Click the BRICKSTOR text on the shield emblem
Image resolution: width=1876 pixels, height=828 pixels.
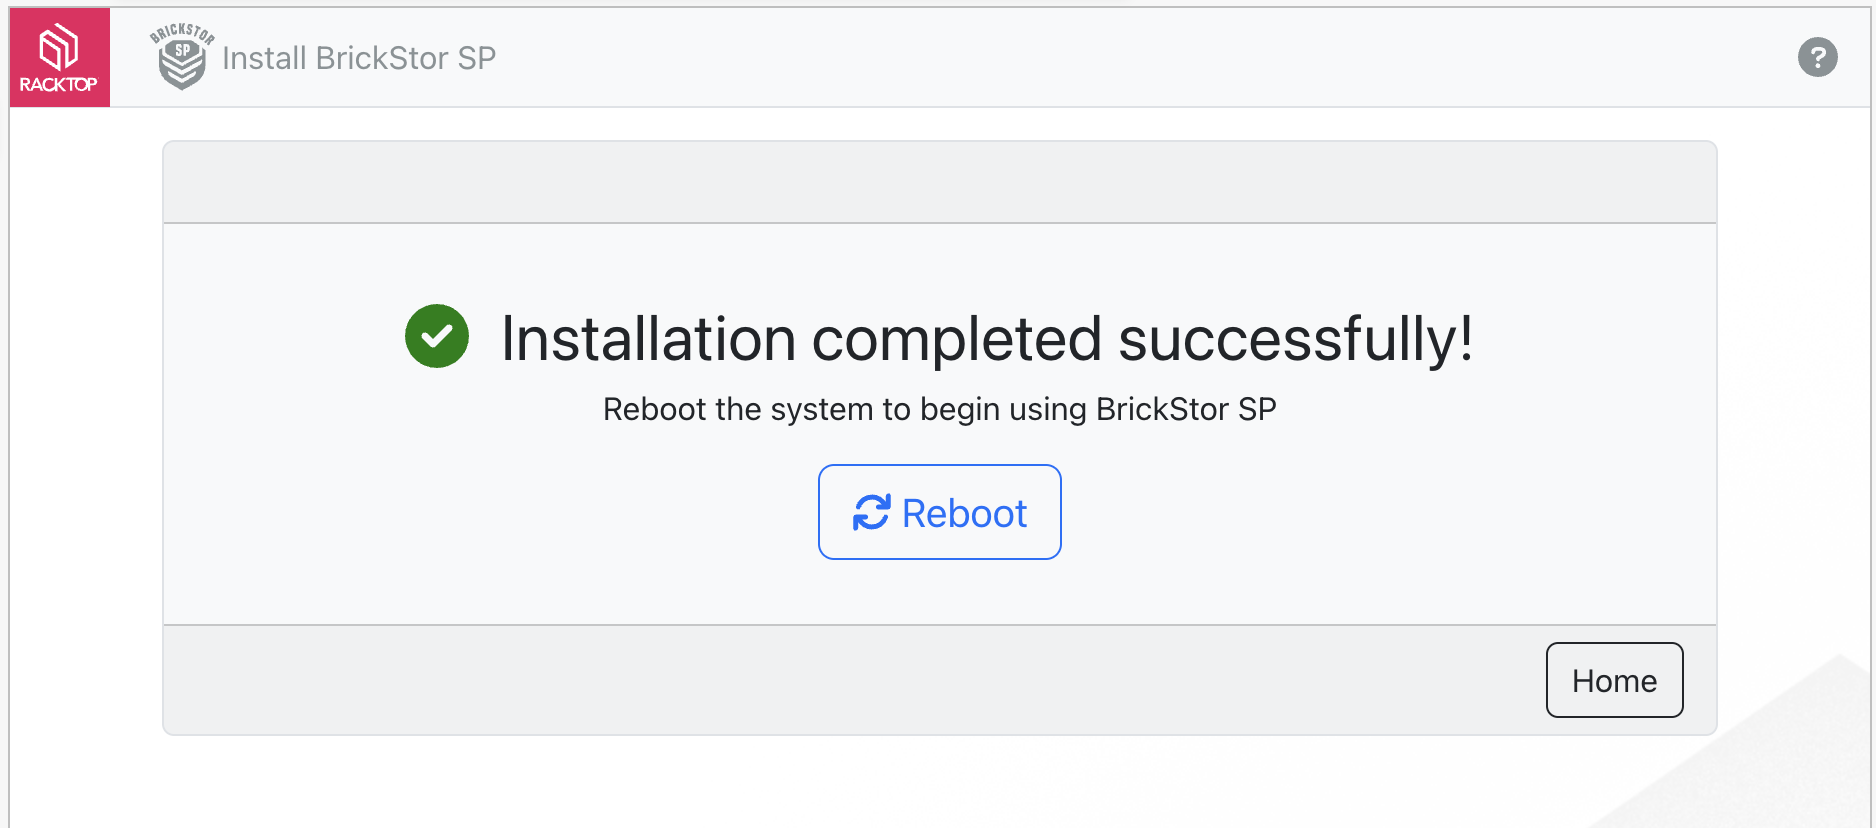coord(181,31)
